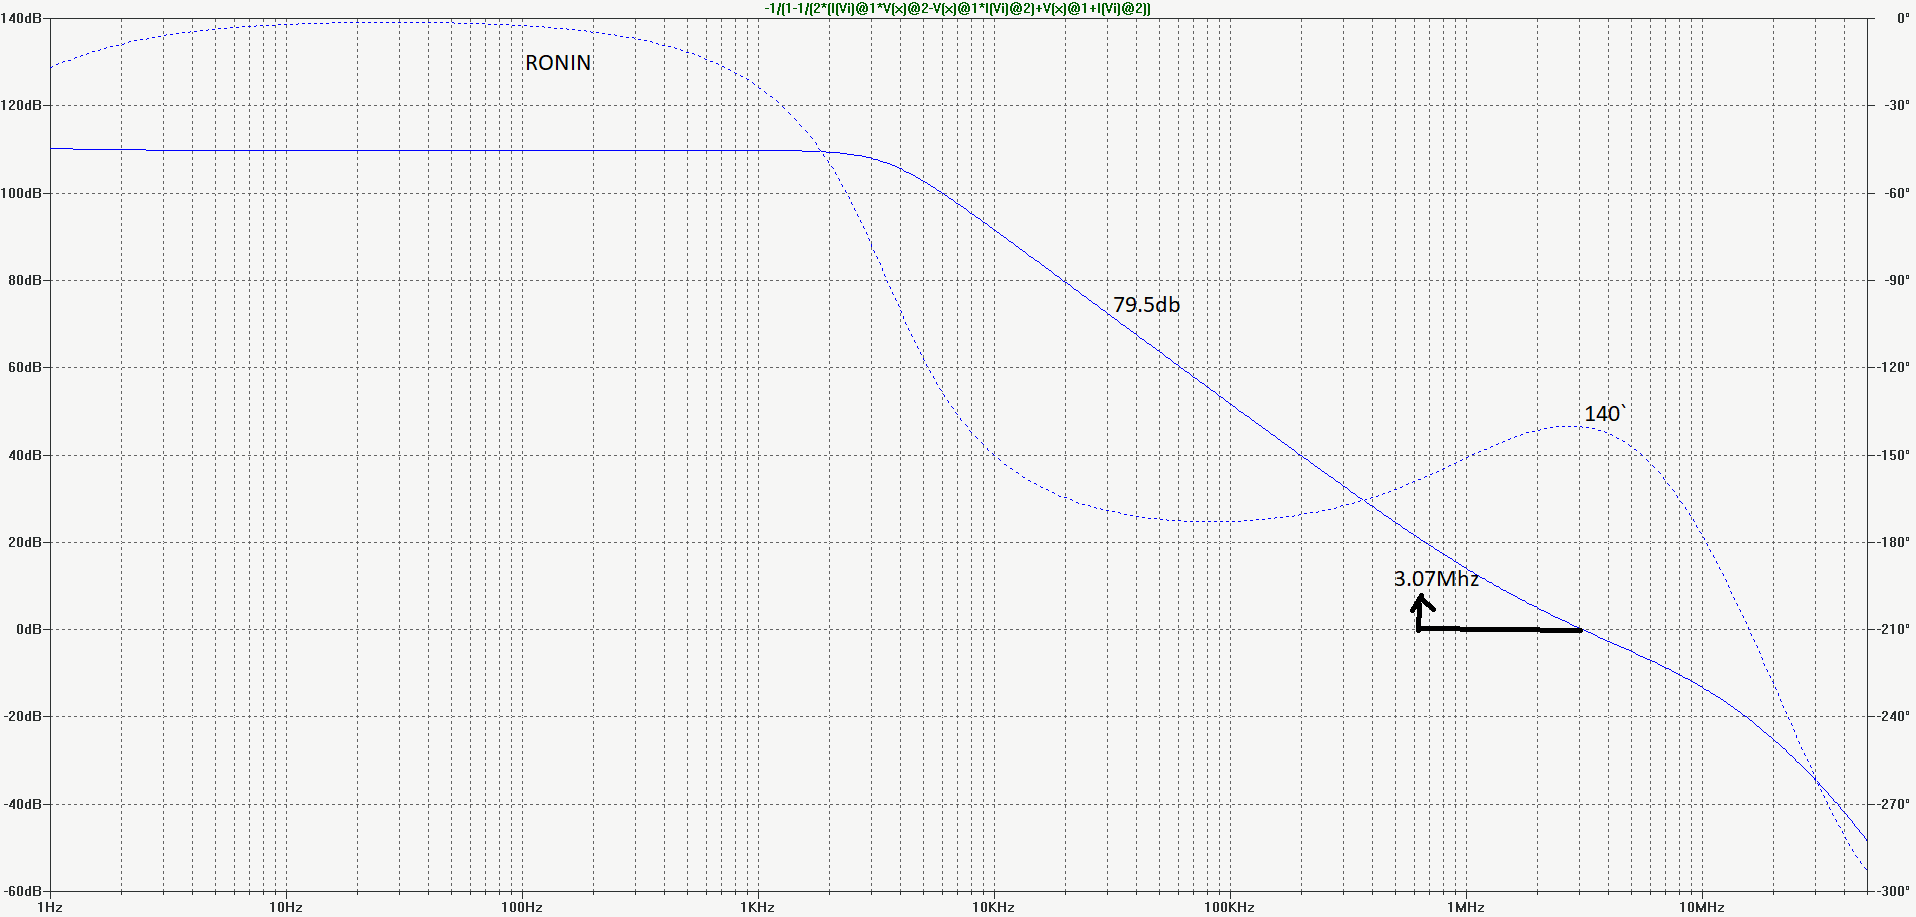Click the -300° phase axis label
The image size is (1916, 917).
(1893, 891)
